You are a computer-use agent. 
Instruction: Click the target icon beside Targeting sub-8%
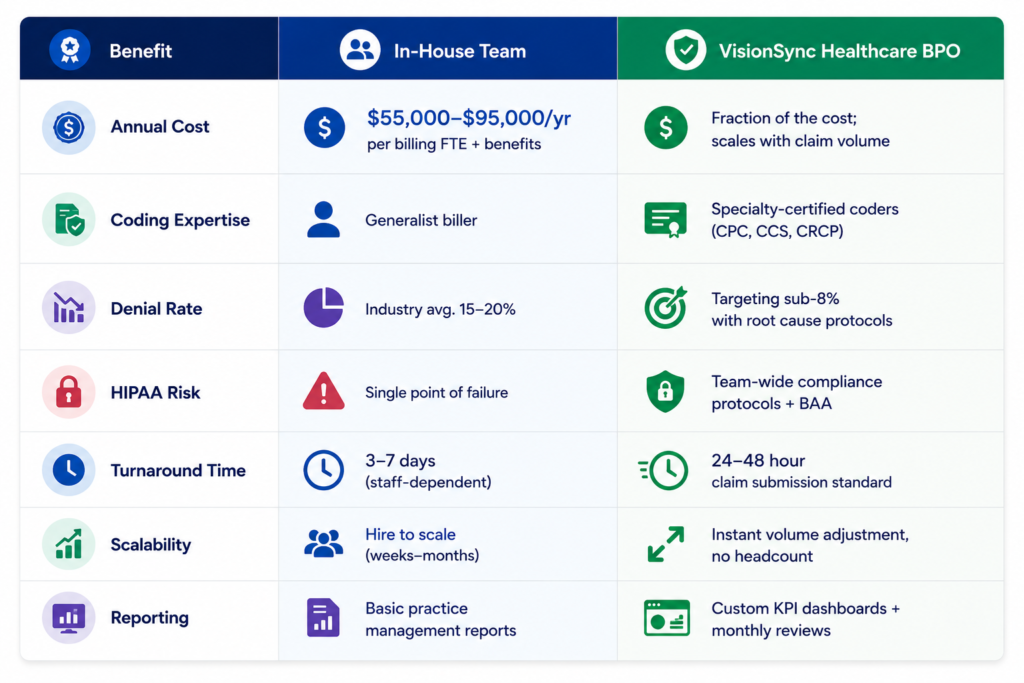[x=665, y=307]
